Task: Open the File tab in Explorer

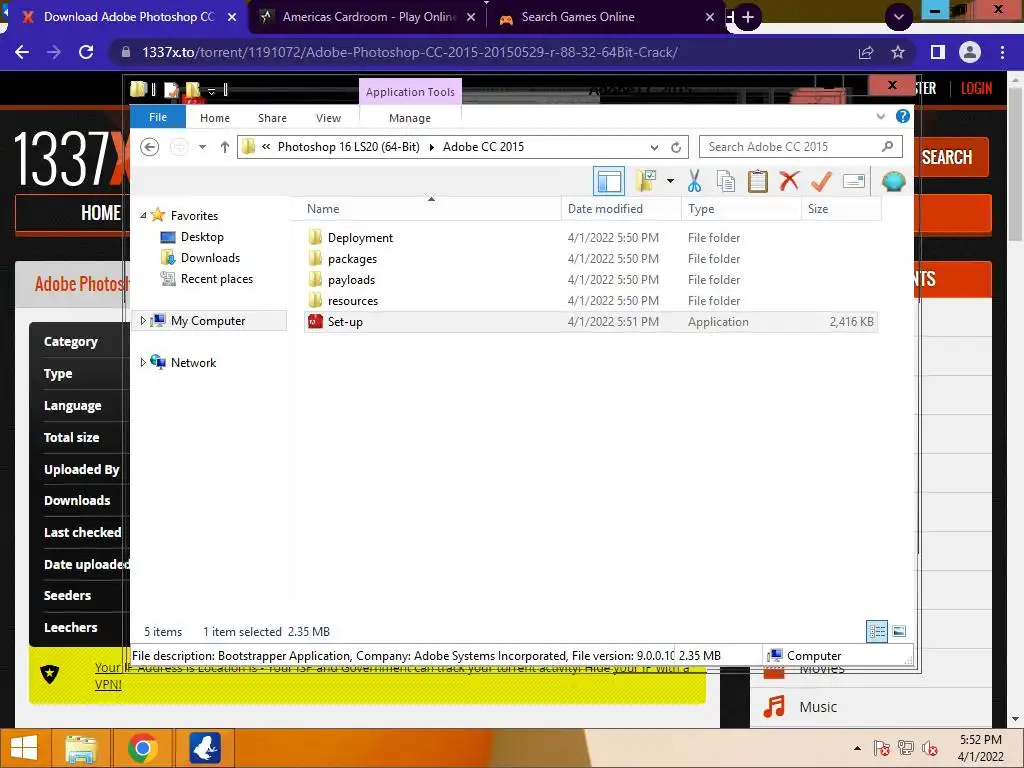Action: click(x=157, y=117)
